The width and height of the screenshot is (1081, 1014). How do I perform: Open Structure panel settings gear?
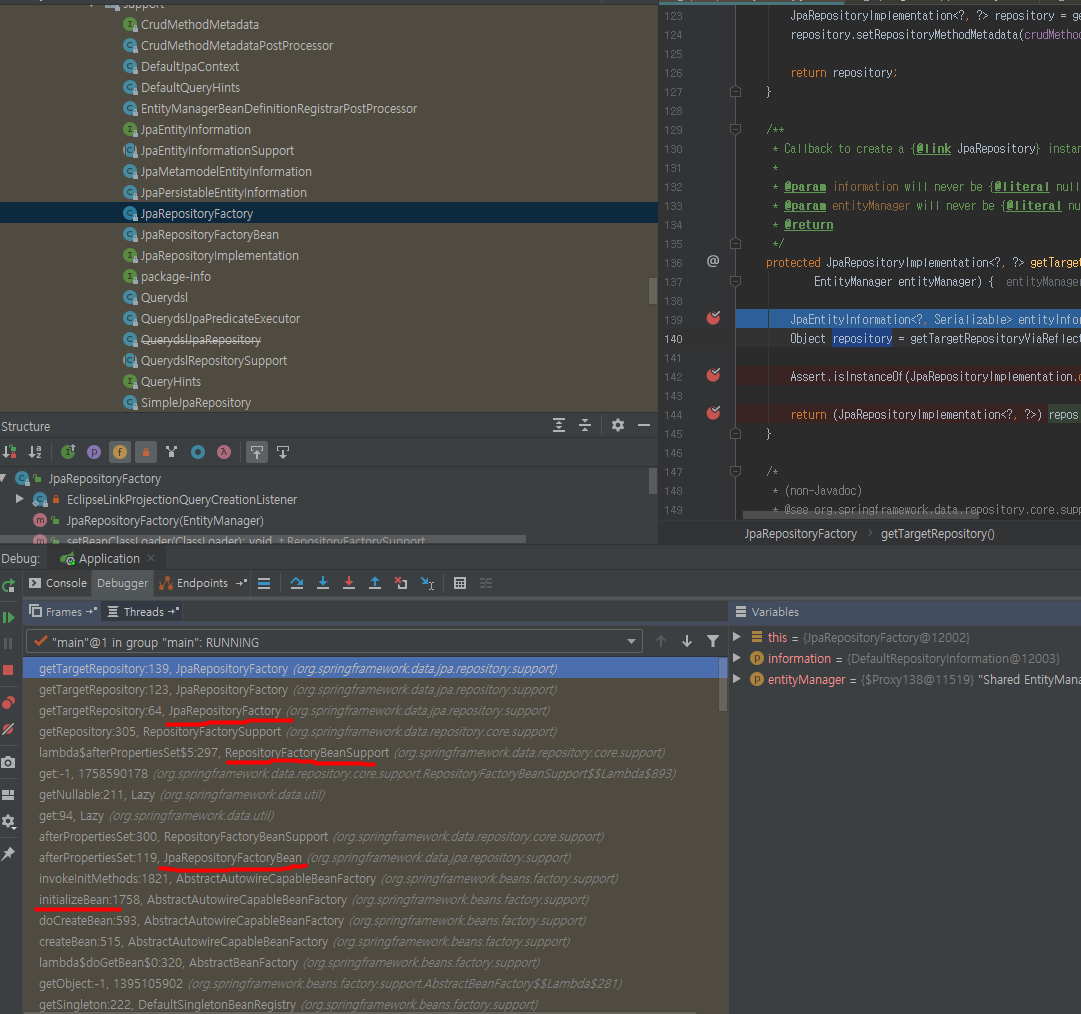618,425
